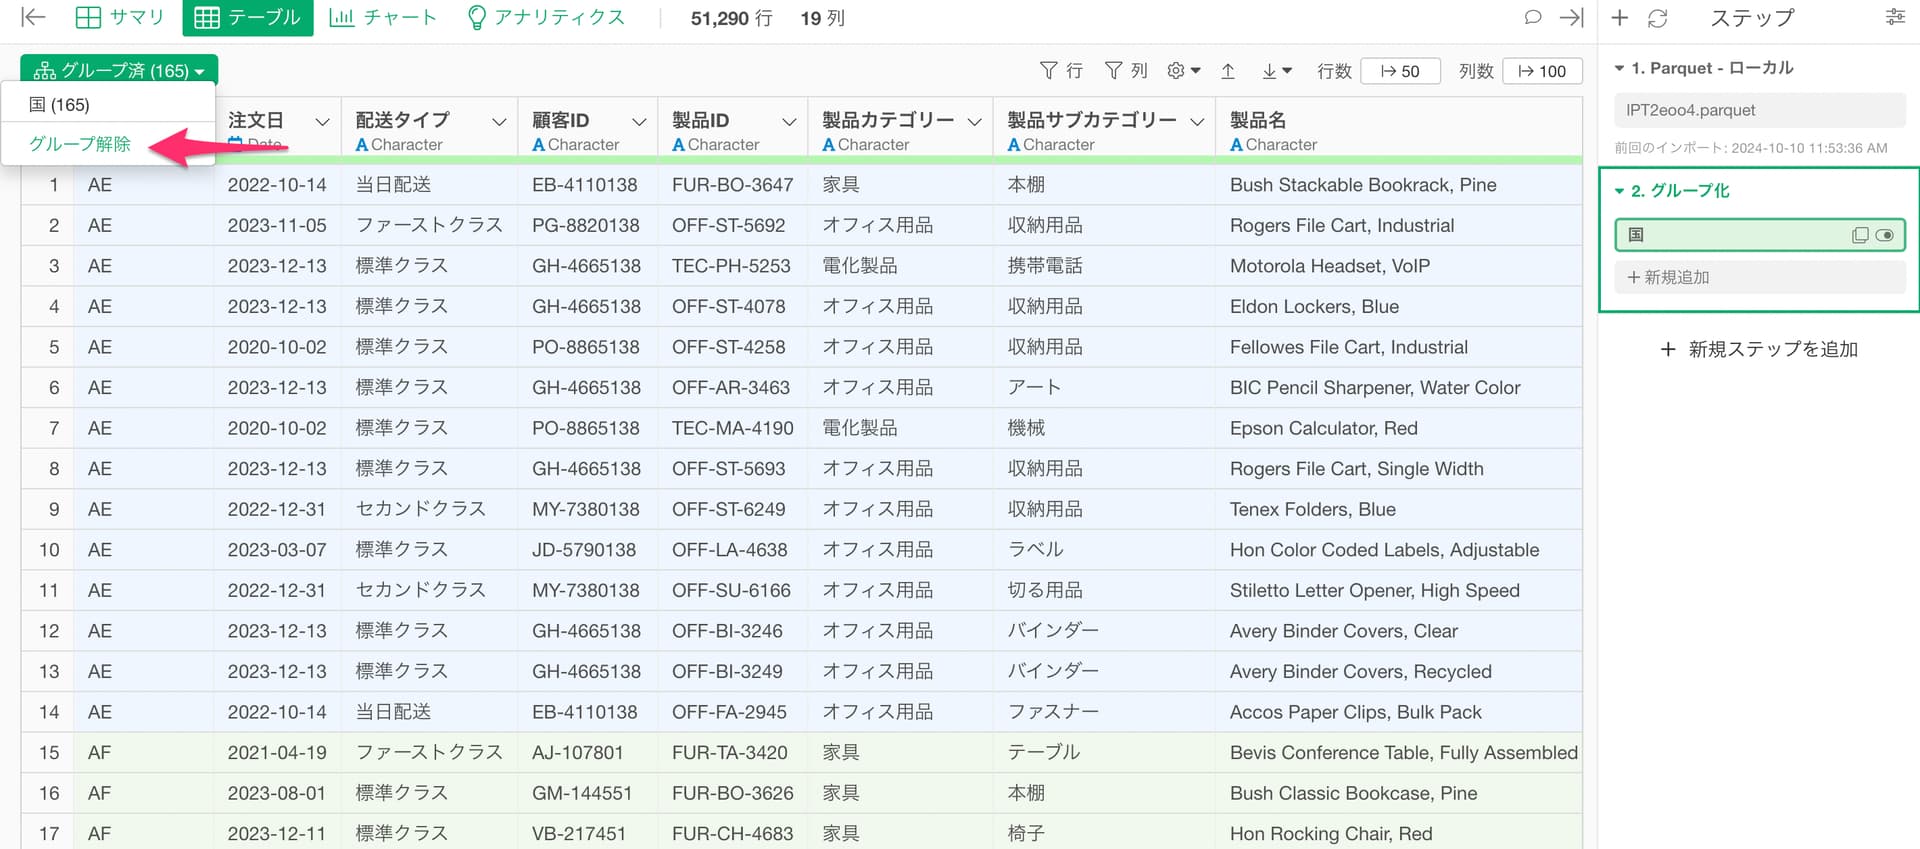Open the アナリティクス view tab
The height and width of the screenshot is (849, 1920).
point(546,17)
